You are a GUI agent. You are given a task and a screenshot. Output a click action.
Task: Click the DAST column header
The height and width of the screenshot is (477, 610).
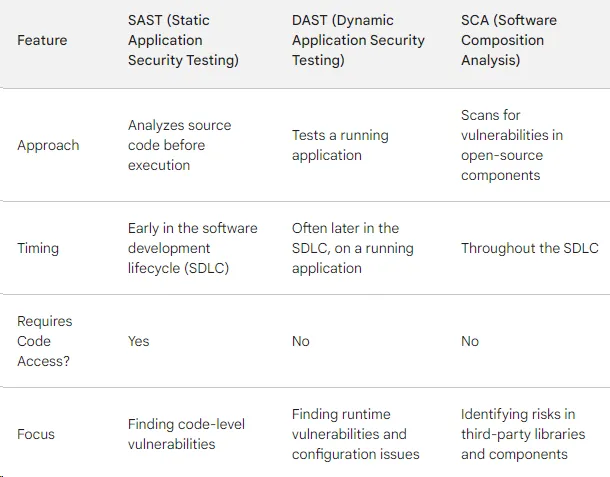click(x=358, y=40)
